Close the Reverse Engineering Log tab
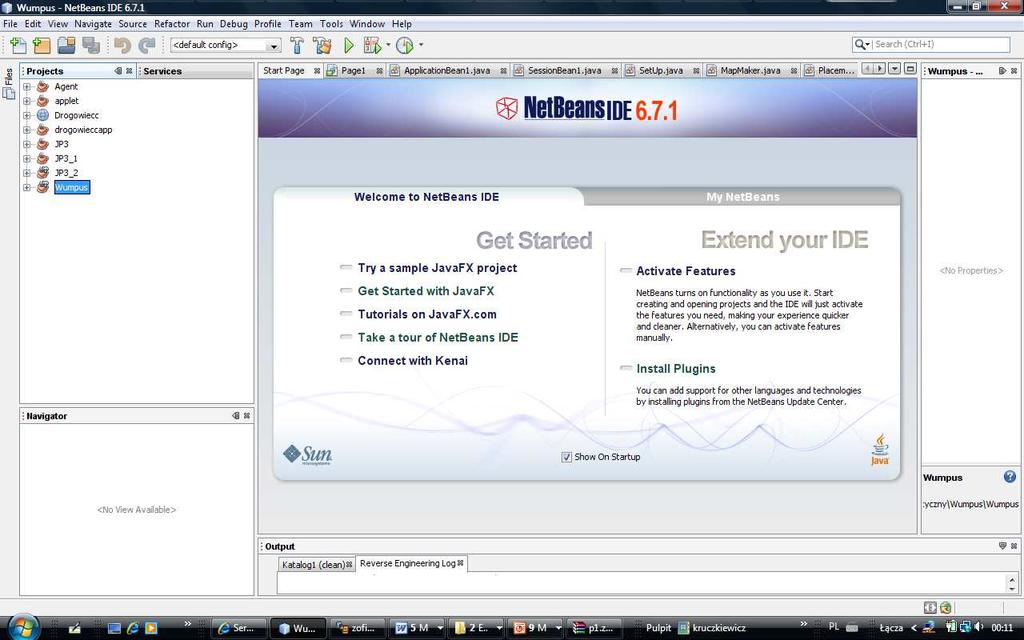1024x640 pixels. click(x=460, y=563)
